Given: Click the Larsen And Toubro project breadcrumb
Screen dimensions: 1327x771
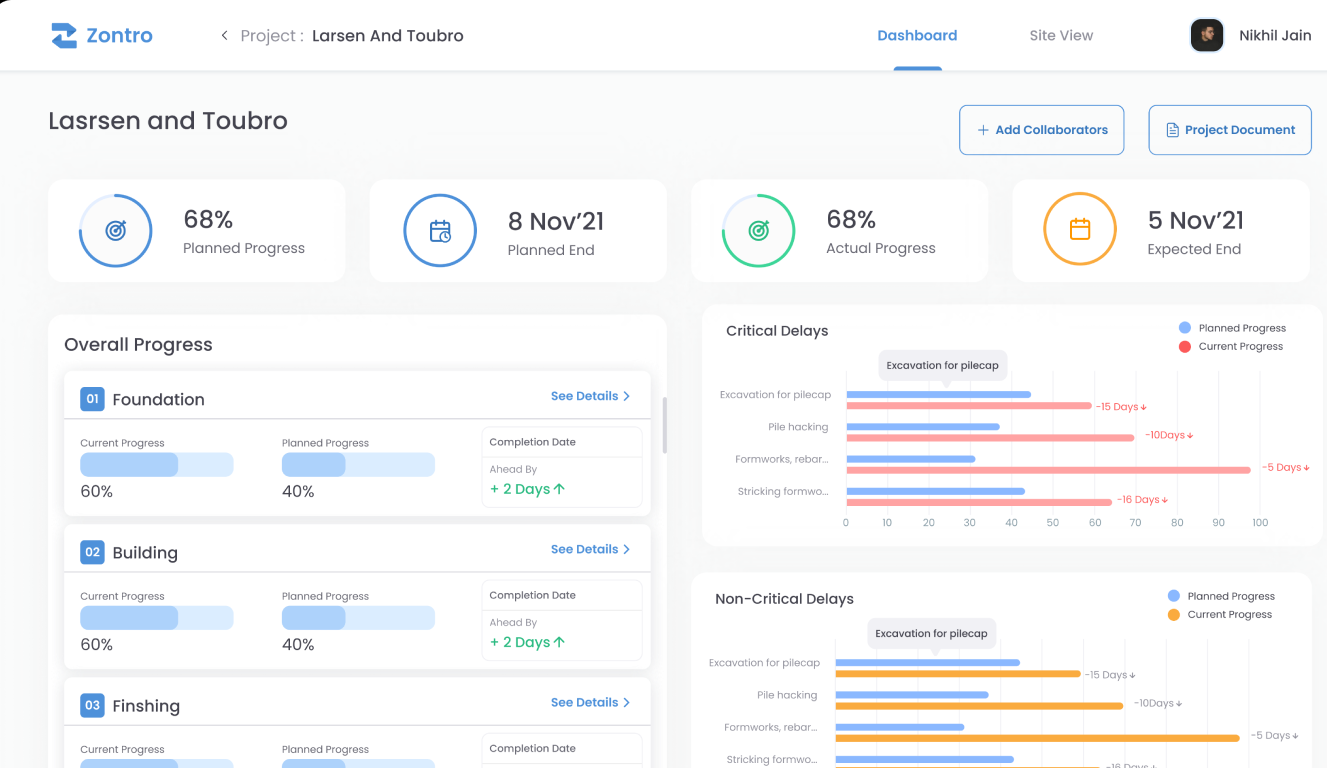Looking at the screenshot, I should click(388, 36).
